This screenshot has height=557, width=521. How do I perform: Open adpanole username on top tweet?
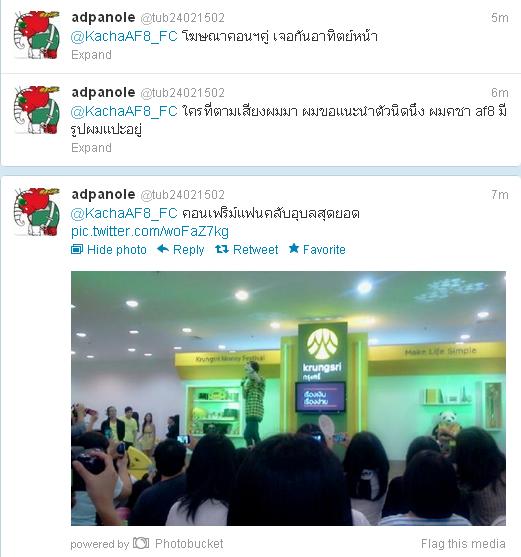click(103, 17)
